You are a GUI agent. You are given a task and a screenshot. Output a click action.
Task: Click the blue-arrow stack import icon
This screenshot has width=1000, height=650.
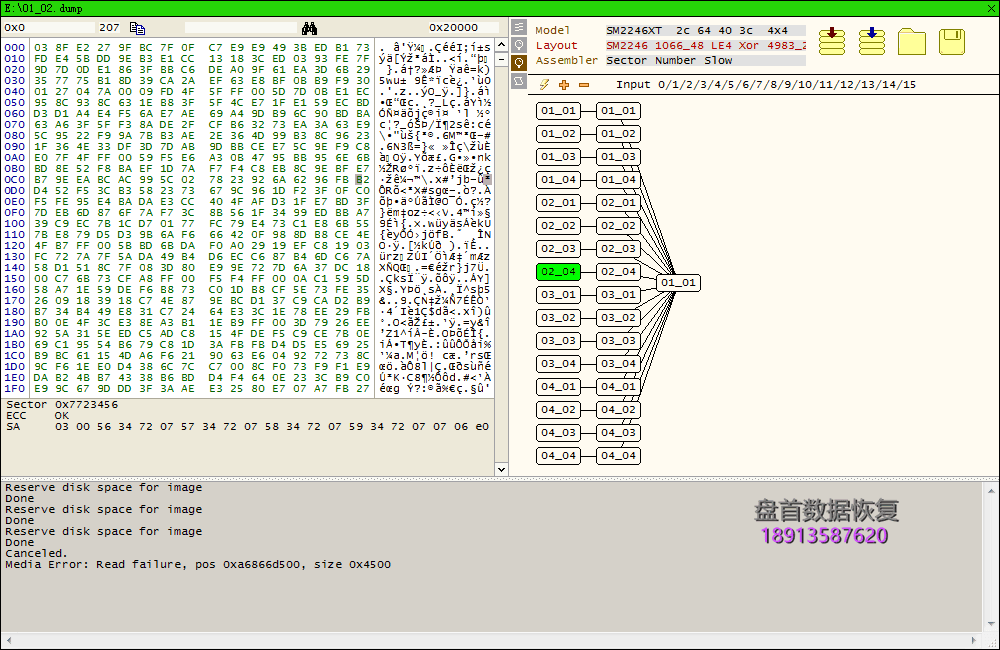coord(872,41)
